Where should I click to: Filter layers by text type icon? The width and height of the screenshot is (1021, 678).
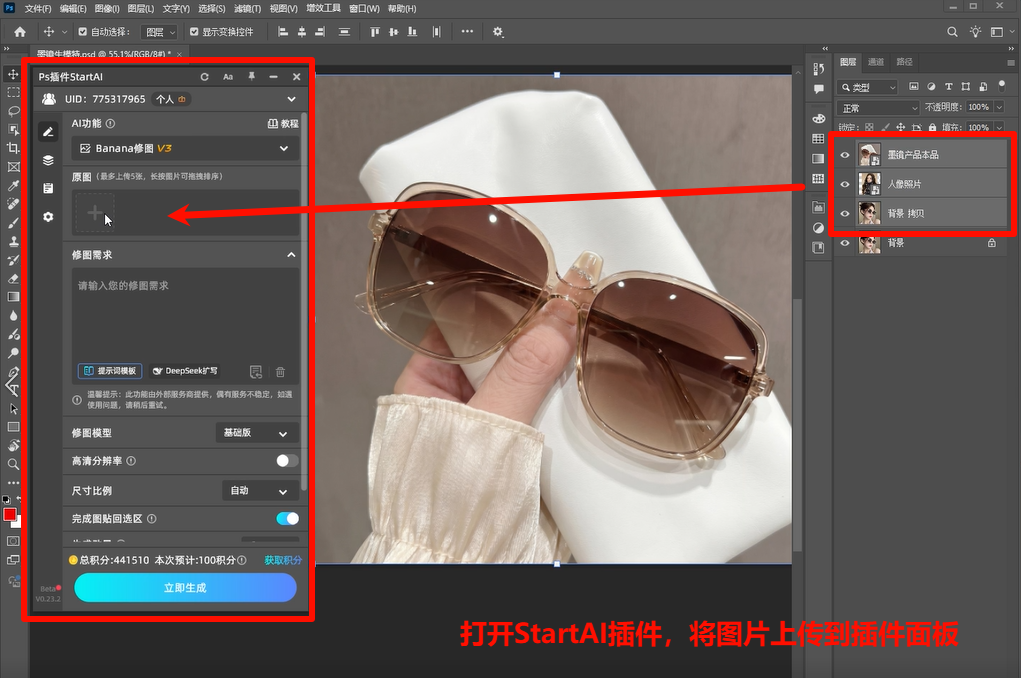(x=949, y=87)
